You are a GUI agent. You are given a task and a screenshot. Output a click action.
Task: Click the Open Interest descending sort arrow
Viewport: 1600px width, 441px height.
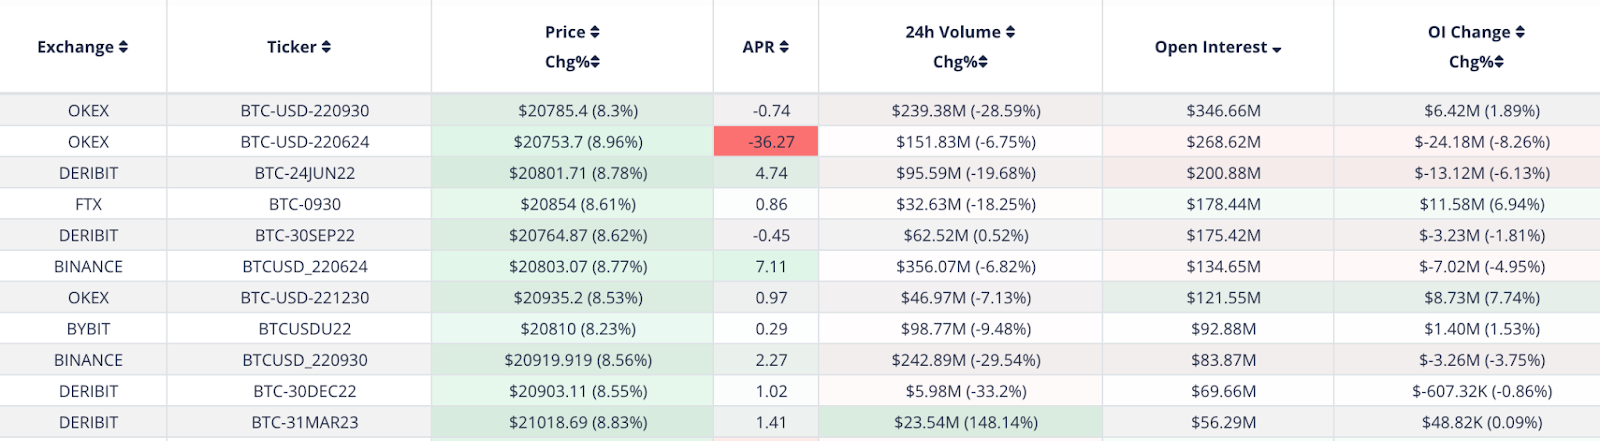1277,49
